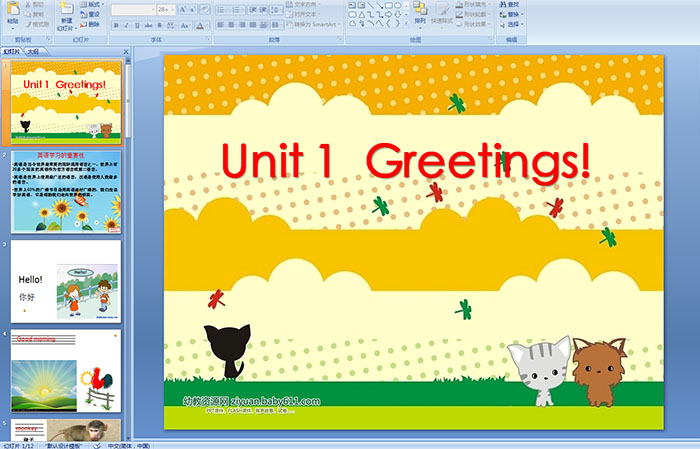Open the Columns dropdown in paragraph group
The width and height of the screenshot is (700, 449).
277,25
